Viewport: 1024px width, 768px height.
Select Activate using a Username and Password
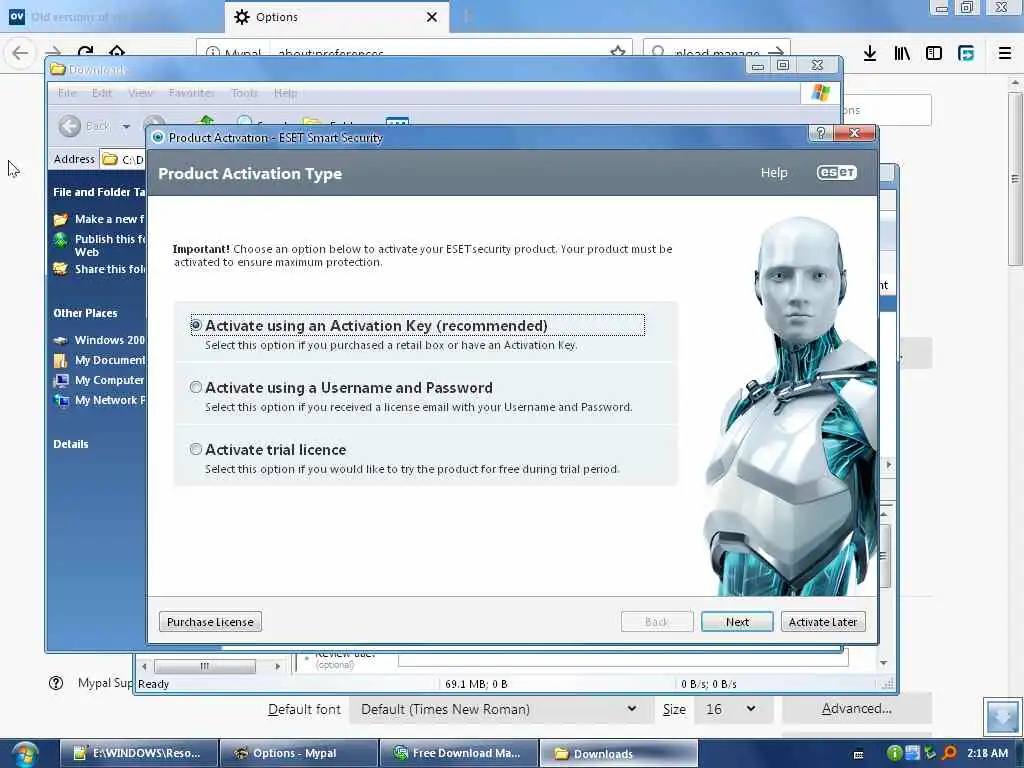click(x=196, y=387)
